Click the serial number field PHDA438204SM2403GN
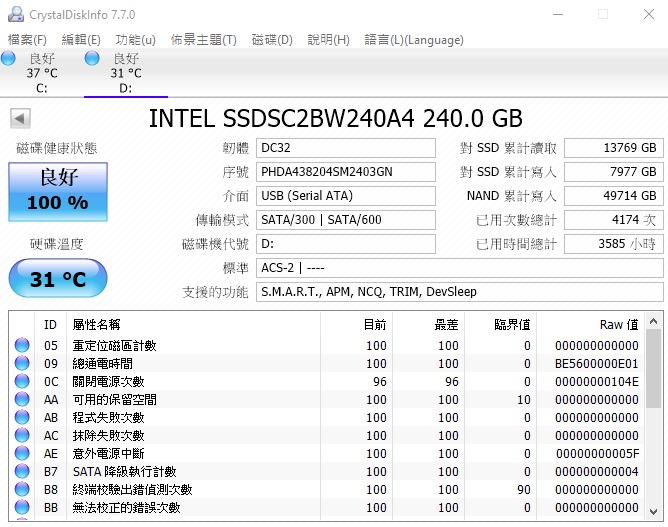 tap(346, 172)
